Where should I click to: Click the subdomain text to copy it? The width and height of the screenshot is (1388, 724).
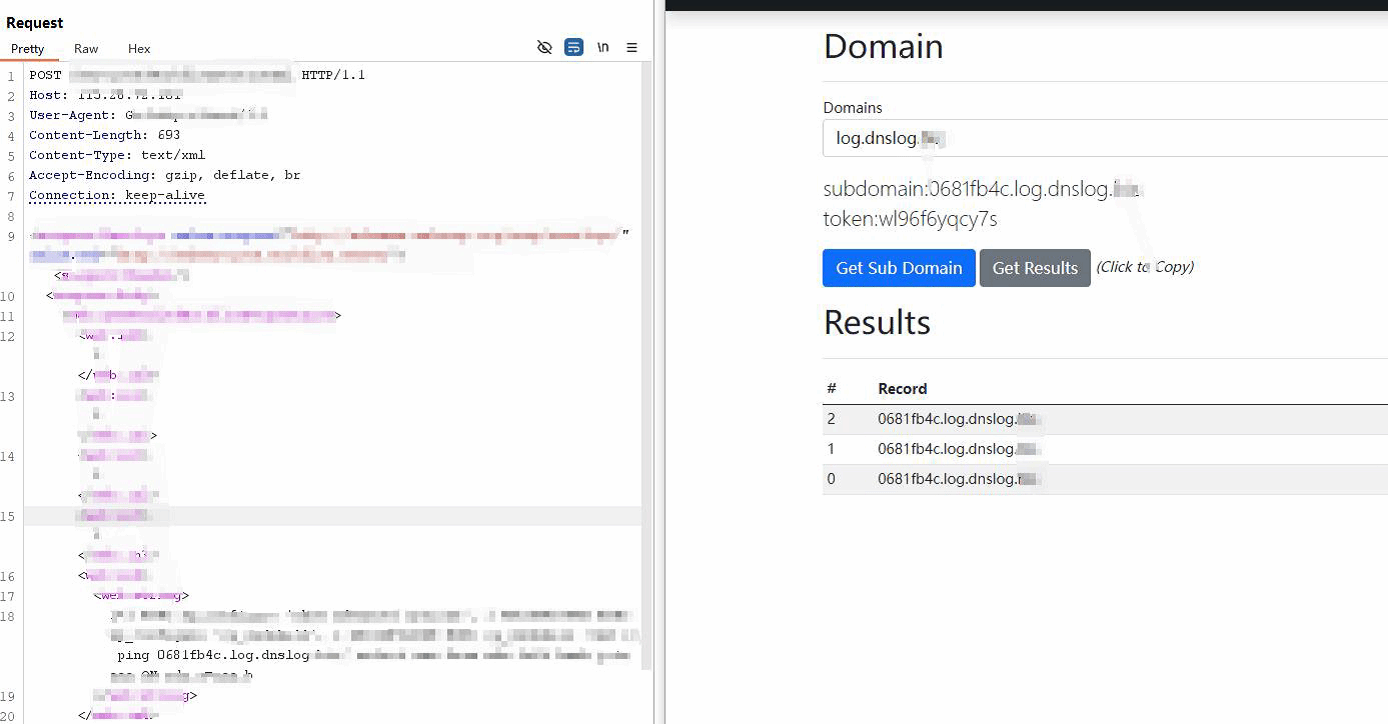[980, 189]
